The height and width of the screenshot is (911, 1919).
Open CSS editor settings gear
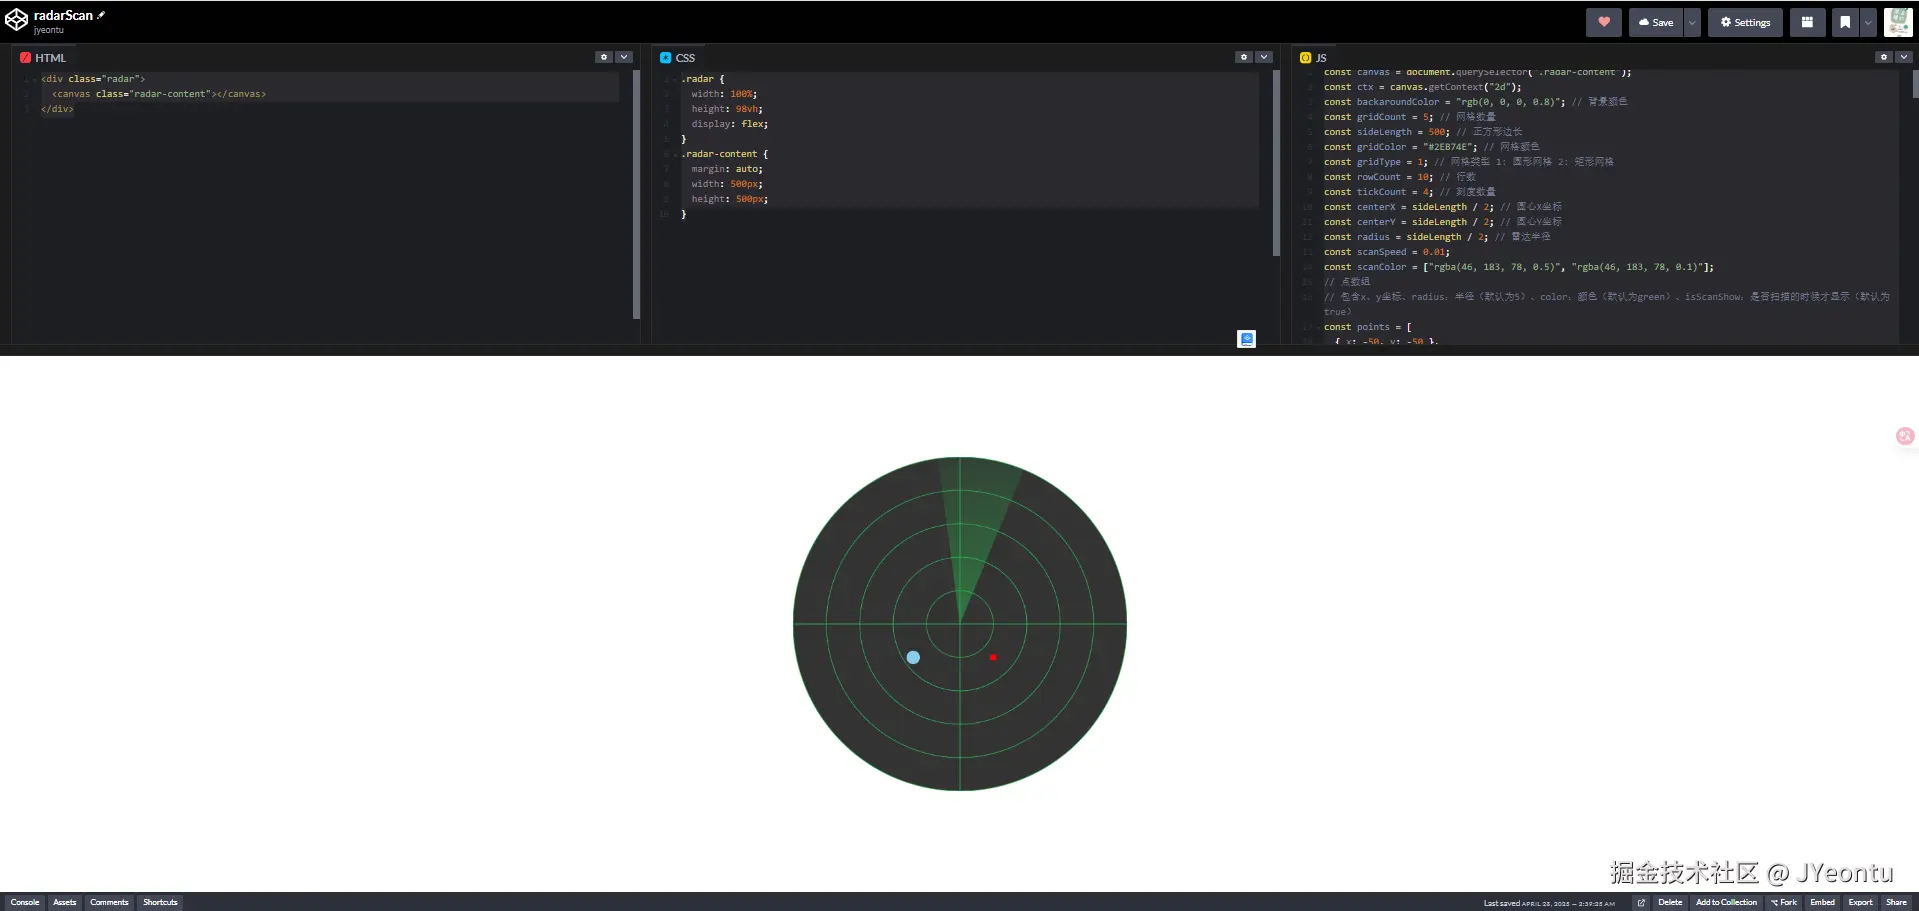[1243, 57]
